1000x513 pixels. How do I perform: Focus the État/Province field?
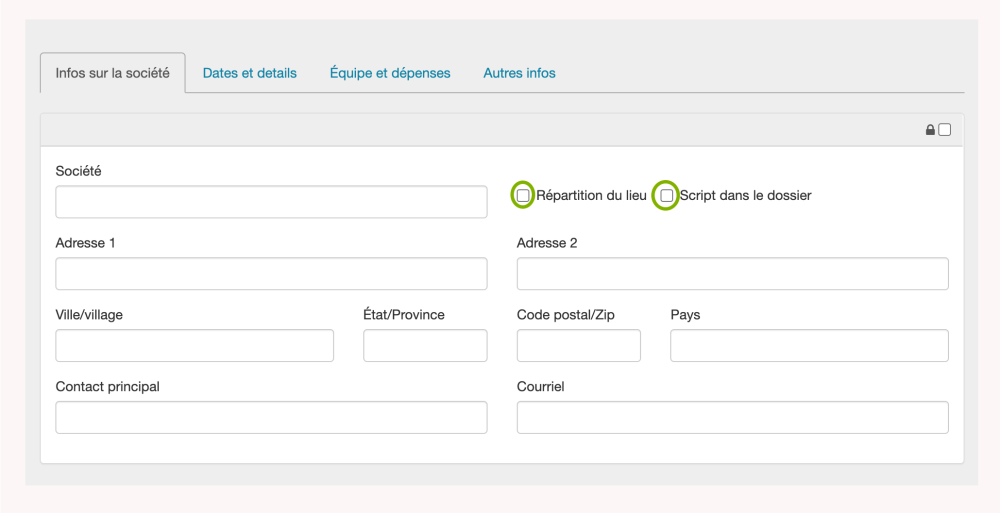(425, 346)
